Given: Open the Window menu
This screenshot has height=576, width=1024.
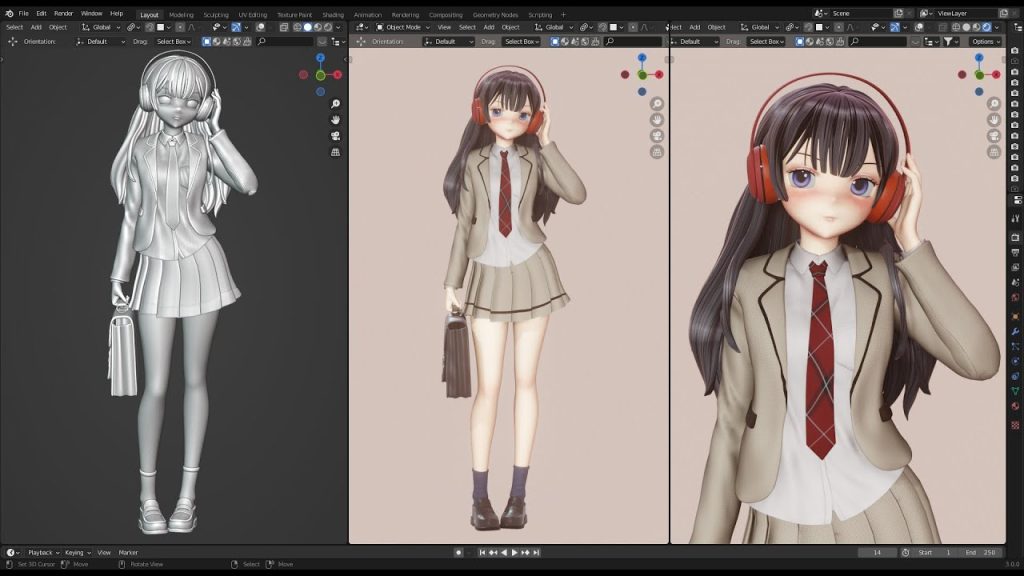Looking at the screenshot, I should pyautogui.click(x=91, y=13).
